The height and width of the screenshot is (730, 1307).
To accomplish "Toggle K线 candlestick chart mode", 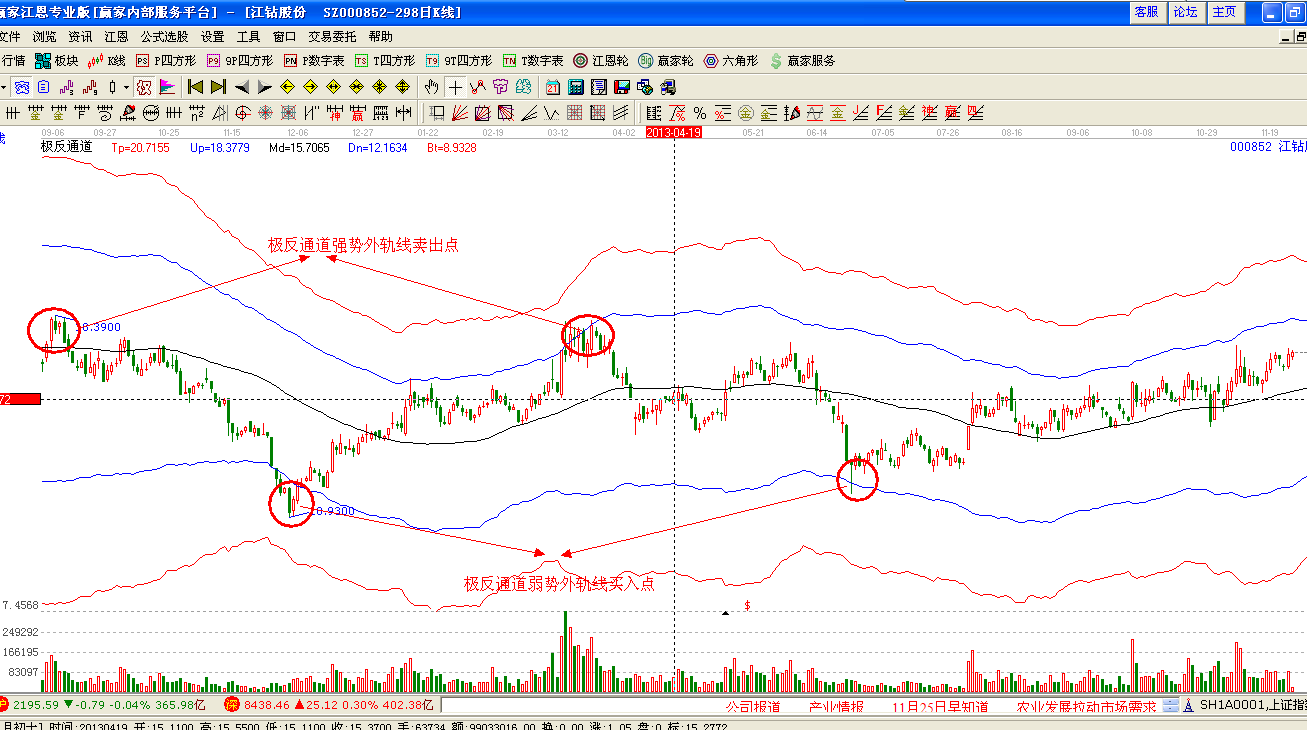I will pyautogui.click(x=107, y=61).
